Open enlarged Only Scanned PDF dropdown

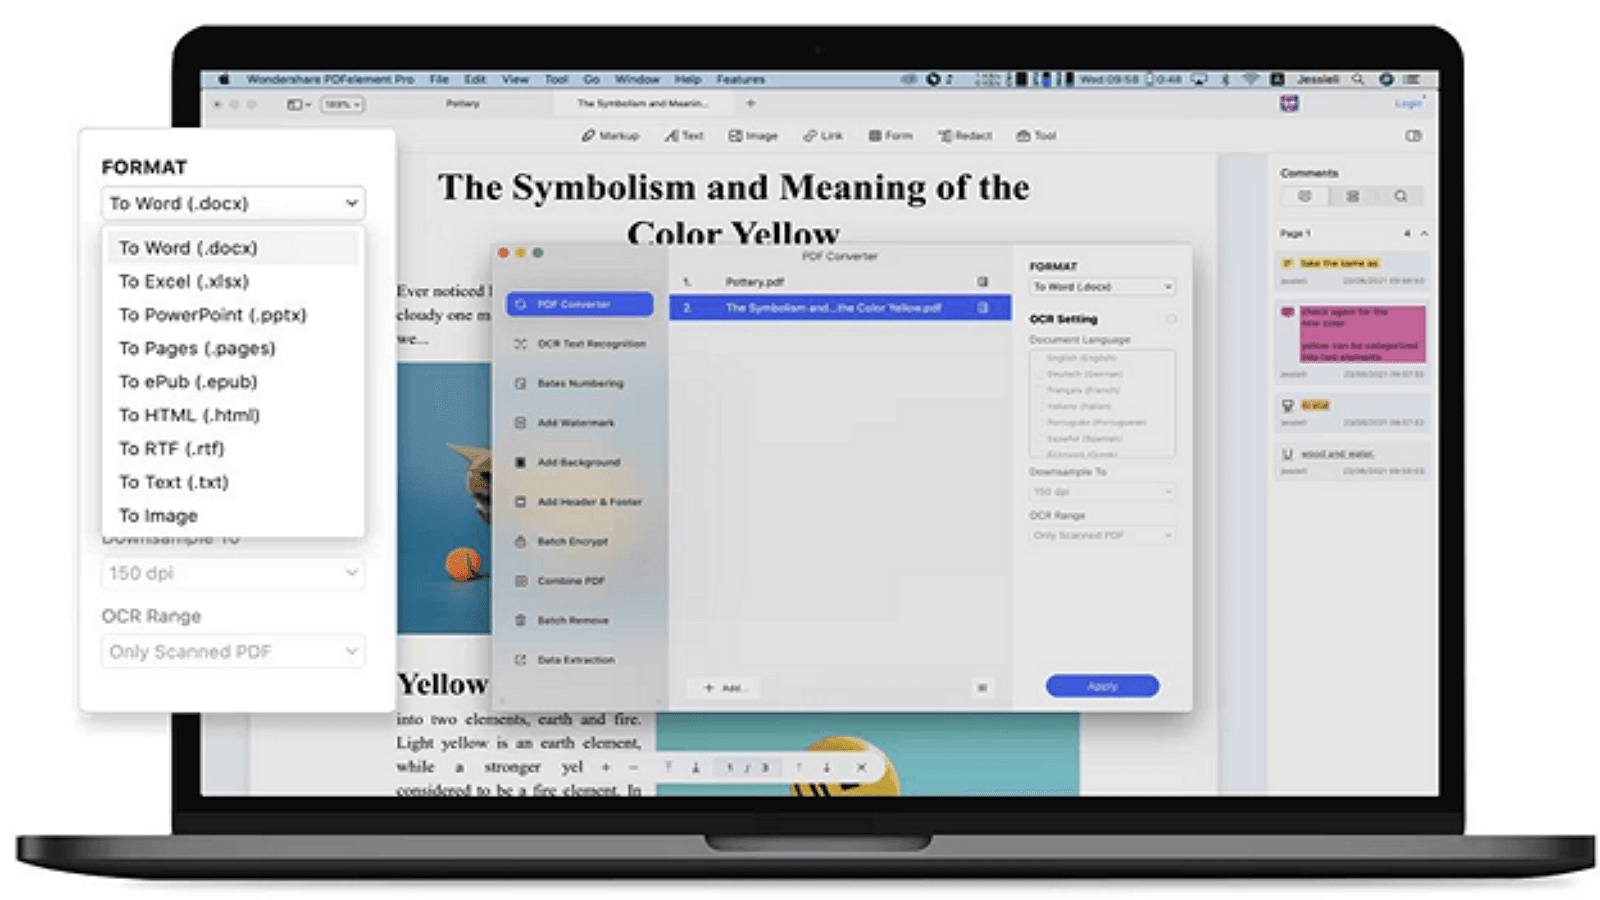click(233, 652)
